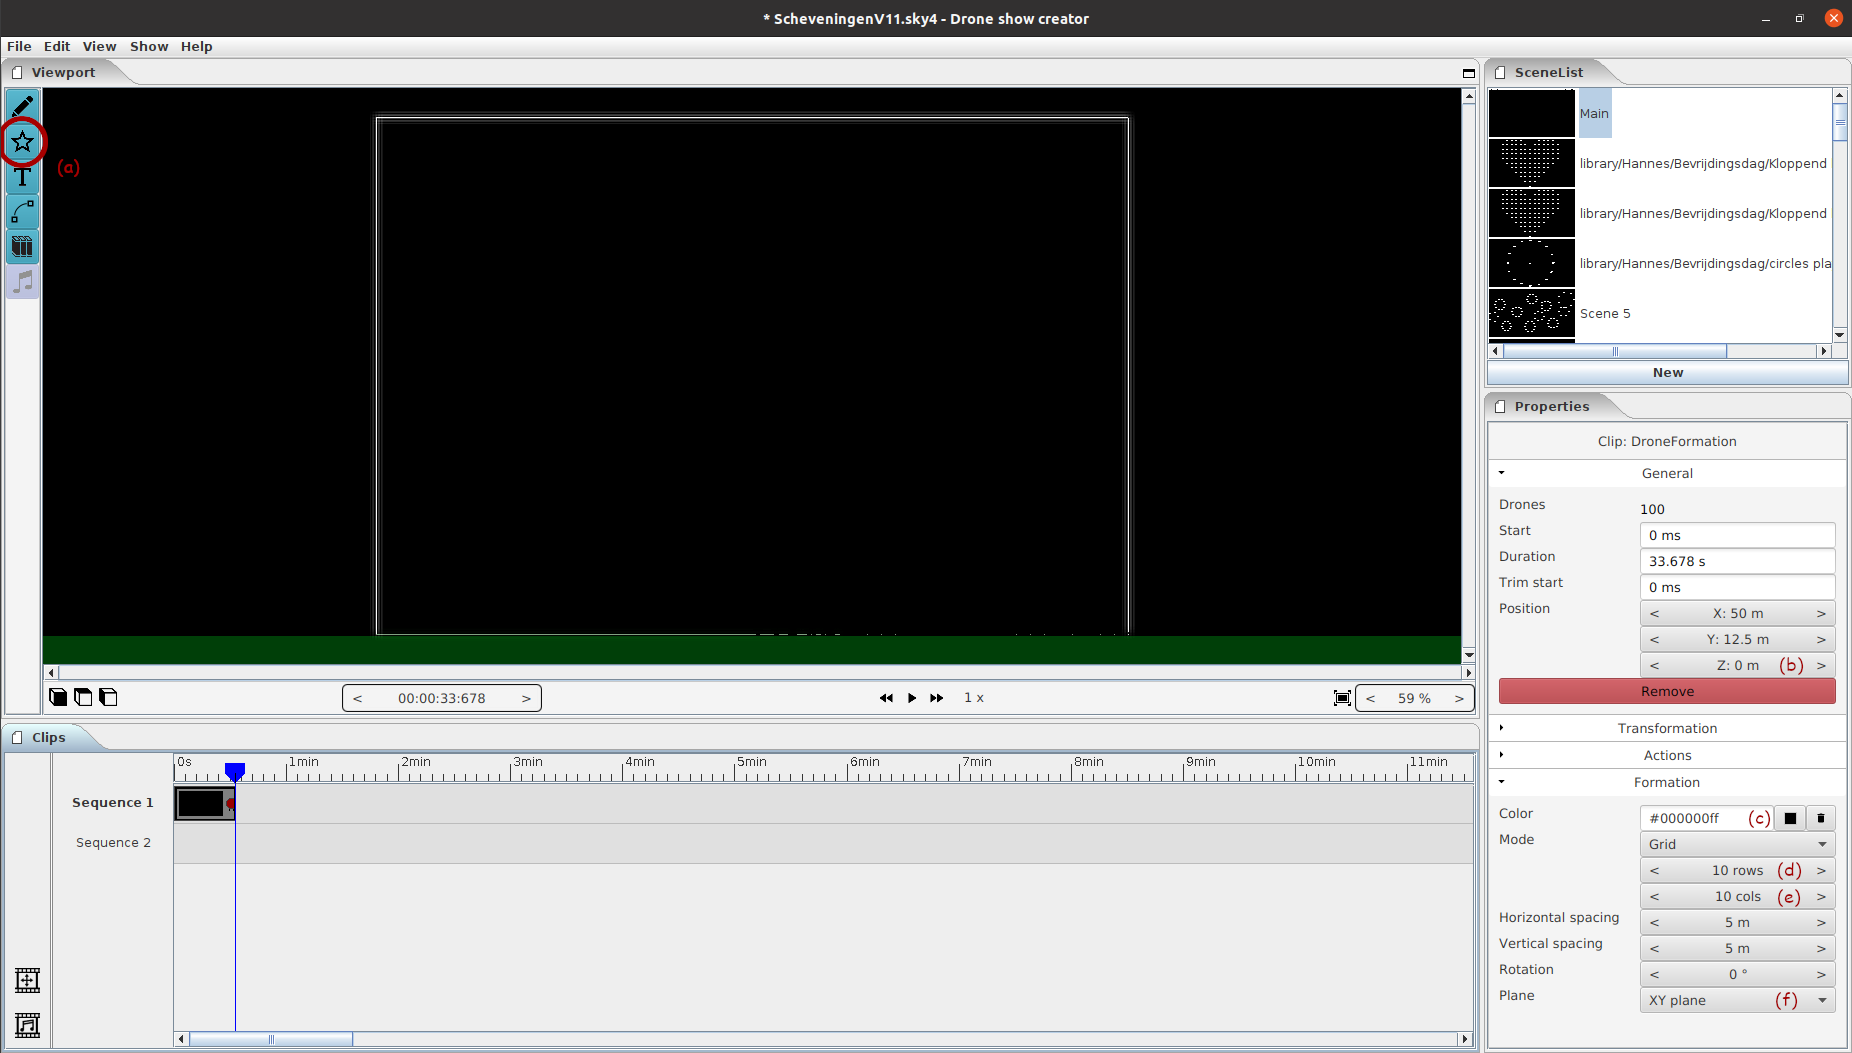Open the Help menu
1852x1053 pixels.
[x=196, y=46]
